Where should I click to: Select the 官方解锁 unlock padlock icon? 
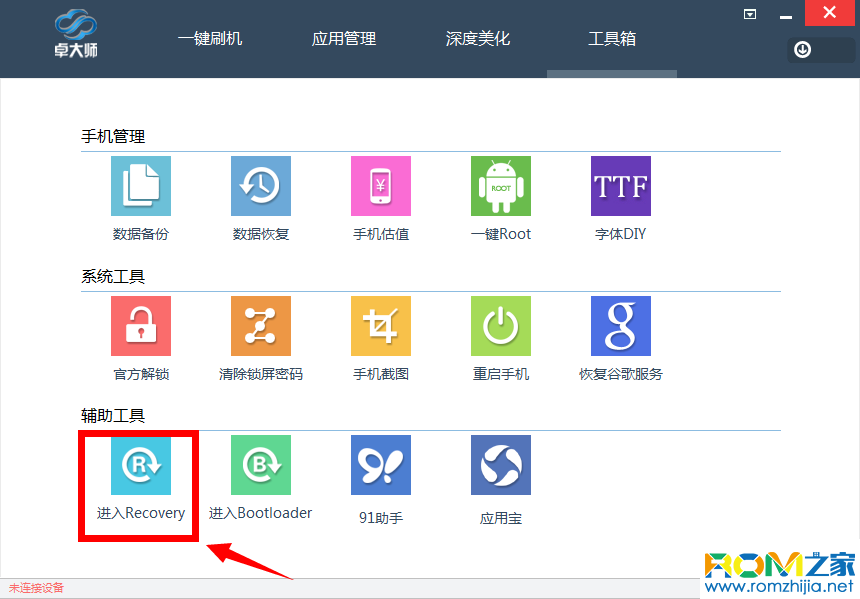click(141, 326)
